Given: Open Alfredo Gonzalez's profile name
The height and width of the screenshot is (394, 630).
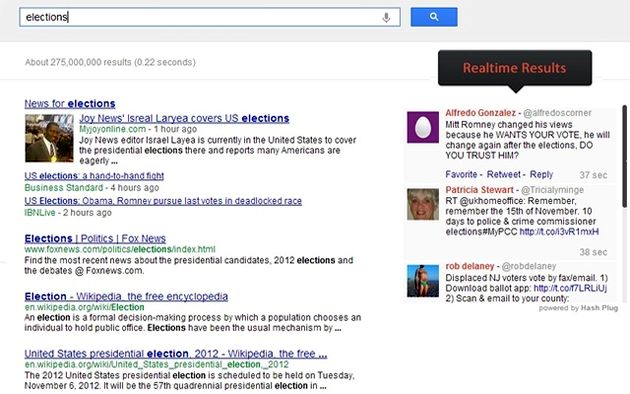Looking at the screenshot, I should [x=480, y=113].
